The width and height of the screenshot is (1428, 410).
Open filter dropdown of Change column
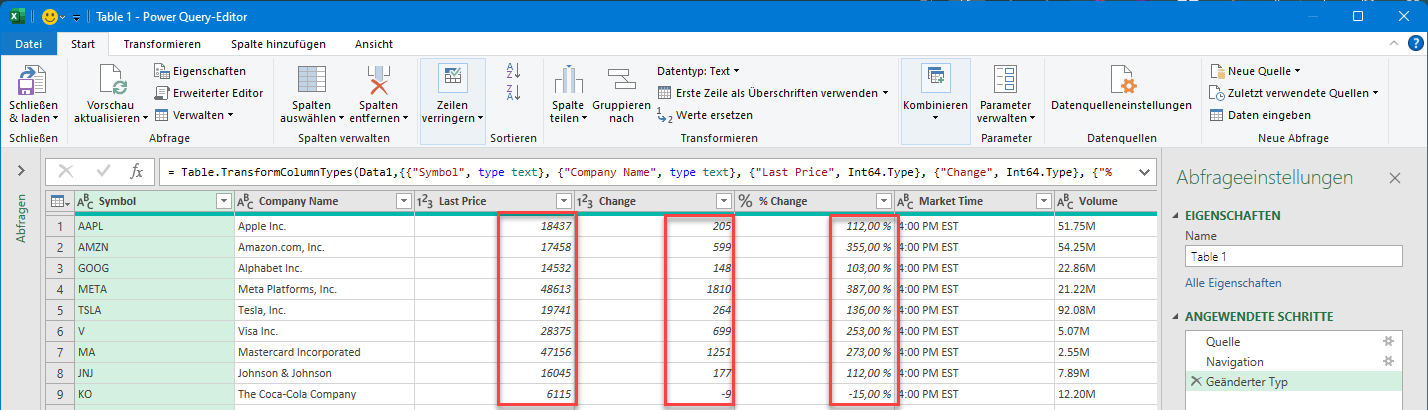(x=724, y=202)
